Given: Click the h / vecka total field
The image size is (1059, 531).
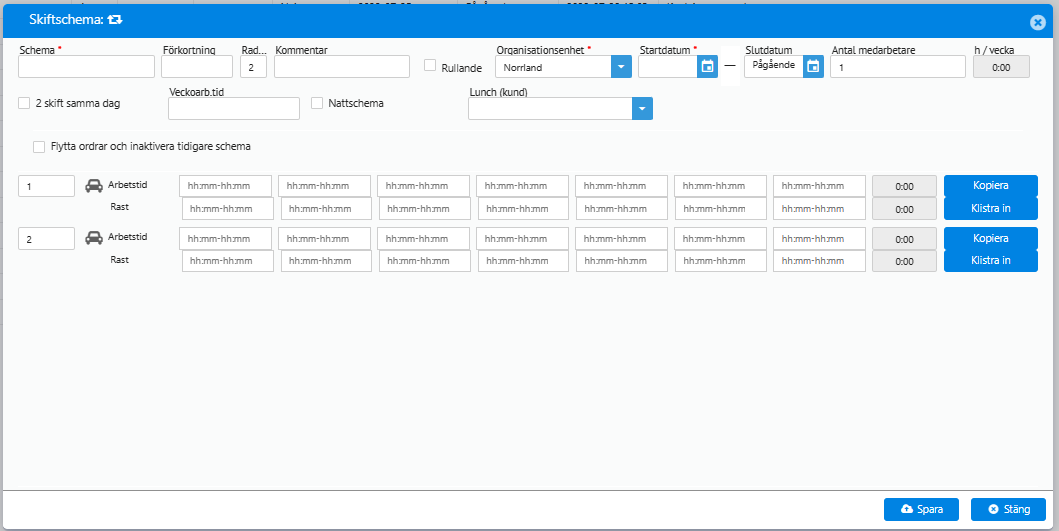Looking at the screenshot, I should point(1002,67).
